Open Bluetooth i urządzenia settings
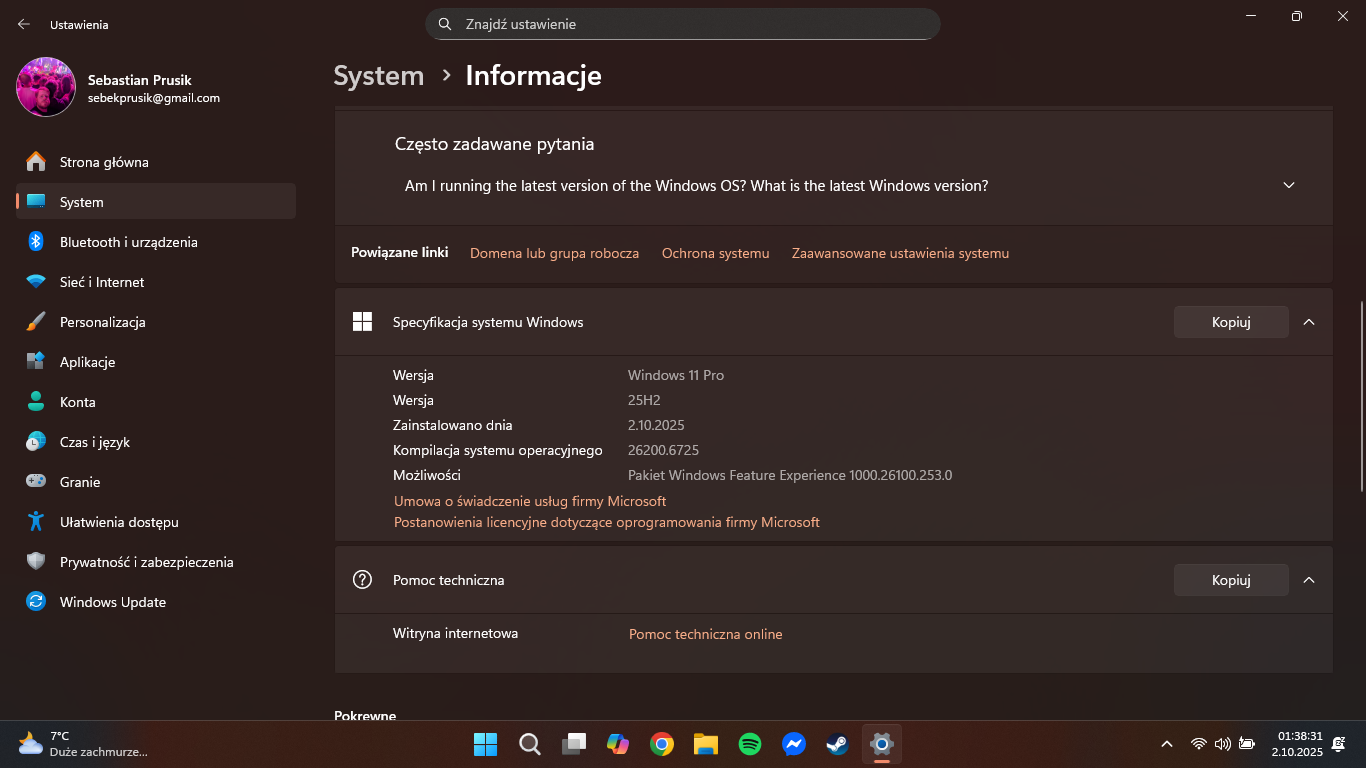Screen dimensions: 1366x768 pyautogui.click(x=128, y=242)
